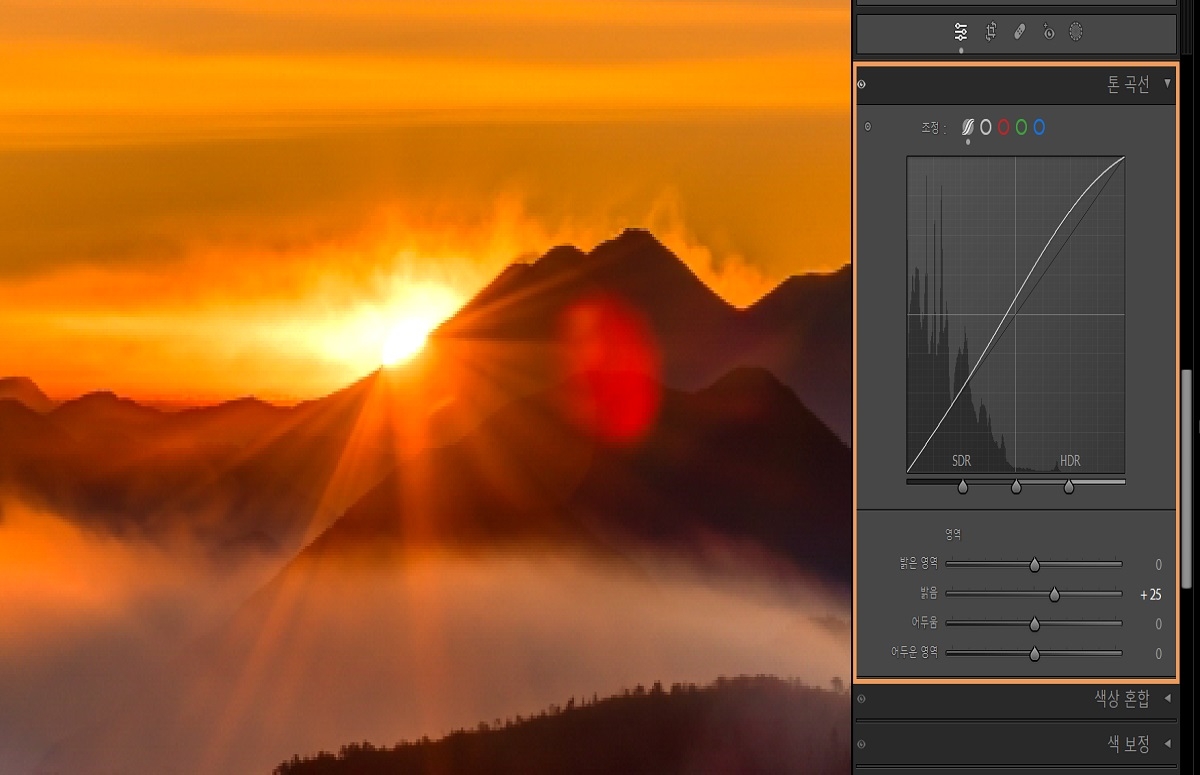Expand the 색상 혼합 panel triangle
Viewport: 1200px width, 775px height.
[1167, 699]
